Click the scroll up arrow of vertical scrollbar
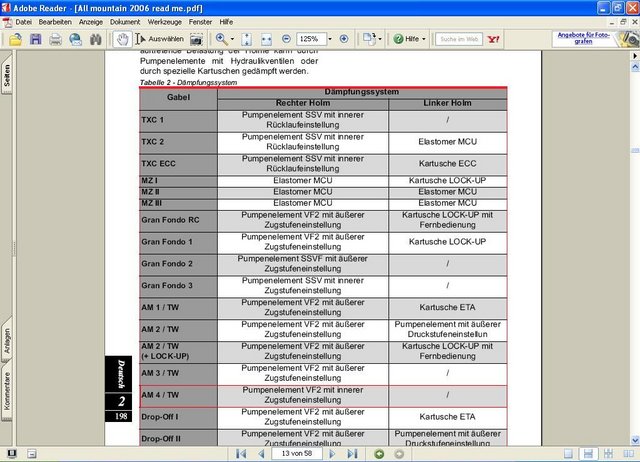Image resolution: width=640 pixels, height=462 pixels. coord(635,67)
